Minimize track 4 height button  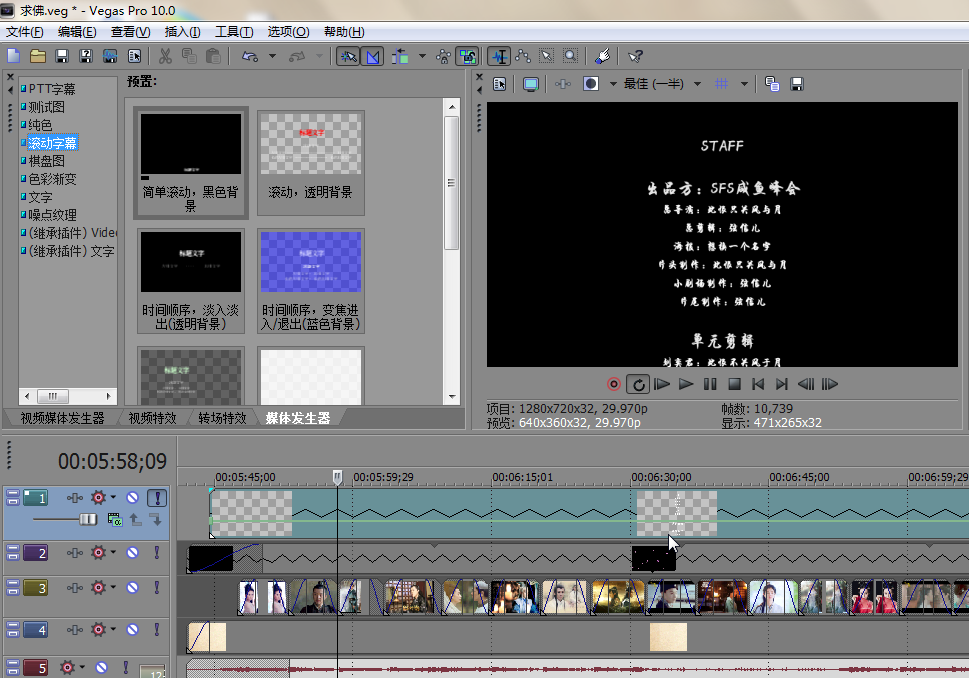click(12, 626)
